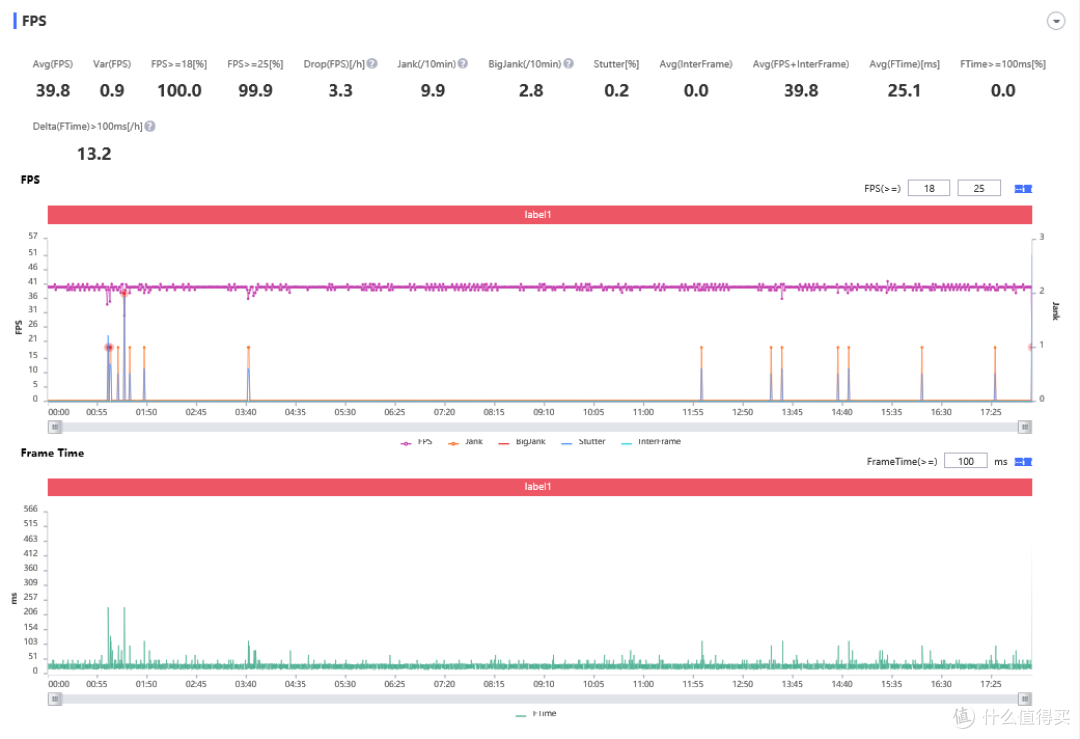This screenshot has width=1080, height=739.
Task: Click the Frame Time chart heading
Action: pyautogui.click(x=52, y=452)
